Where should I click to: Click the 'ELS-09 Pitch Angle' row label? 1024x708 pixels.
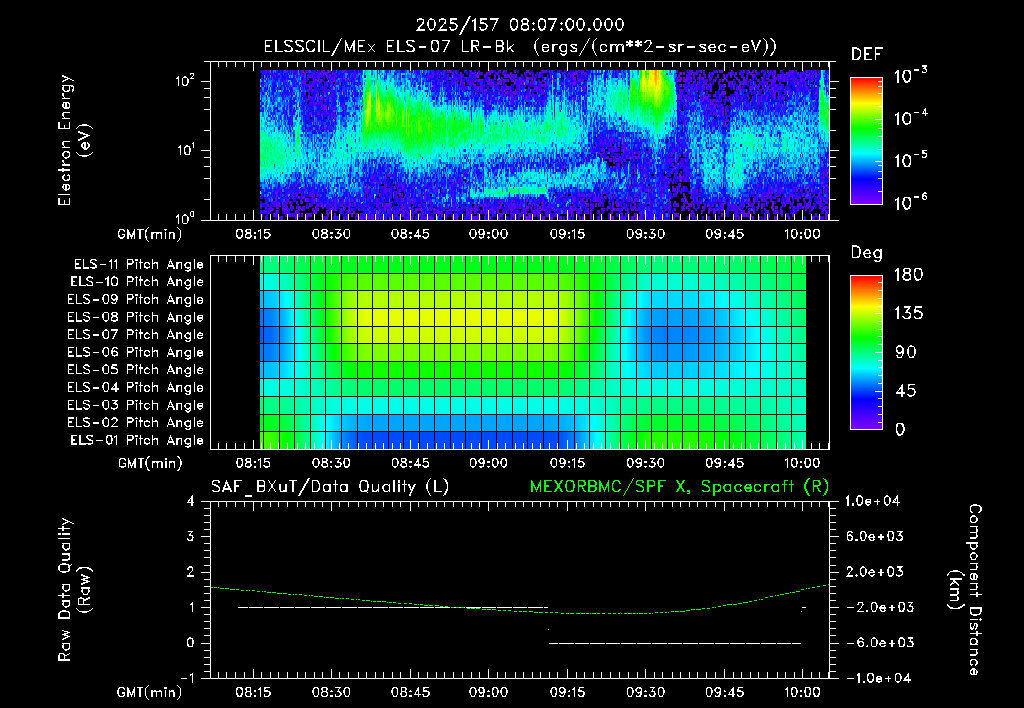pyautogui.click(x=136, y=300)
